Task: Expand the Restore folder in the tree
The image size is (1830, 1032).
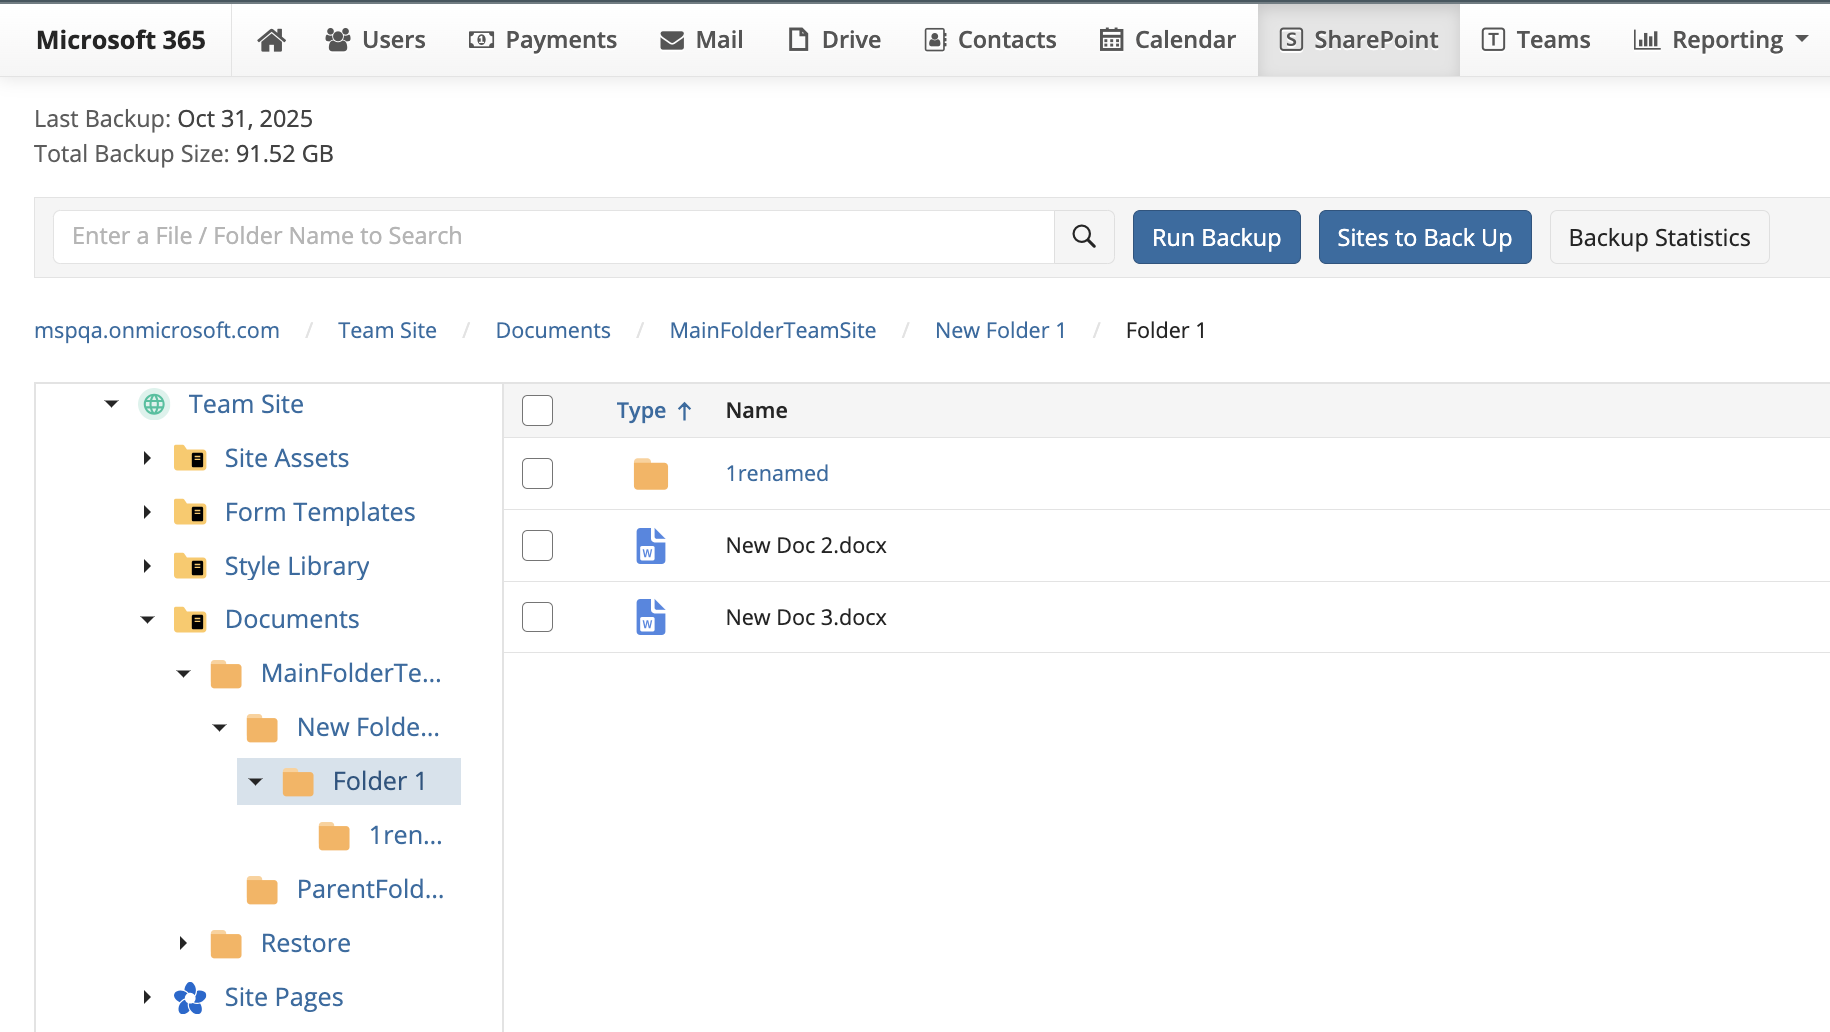Action: click(182, 942)
